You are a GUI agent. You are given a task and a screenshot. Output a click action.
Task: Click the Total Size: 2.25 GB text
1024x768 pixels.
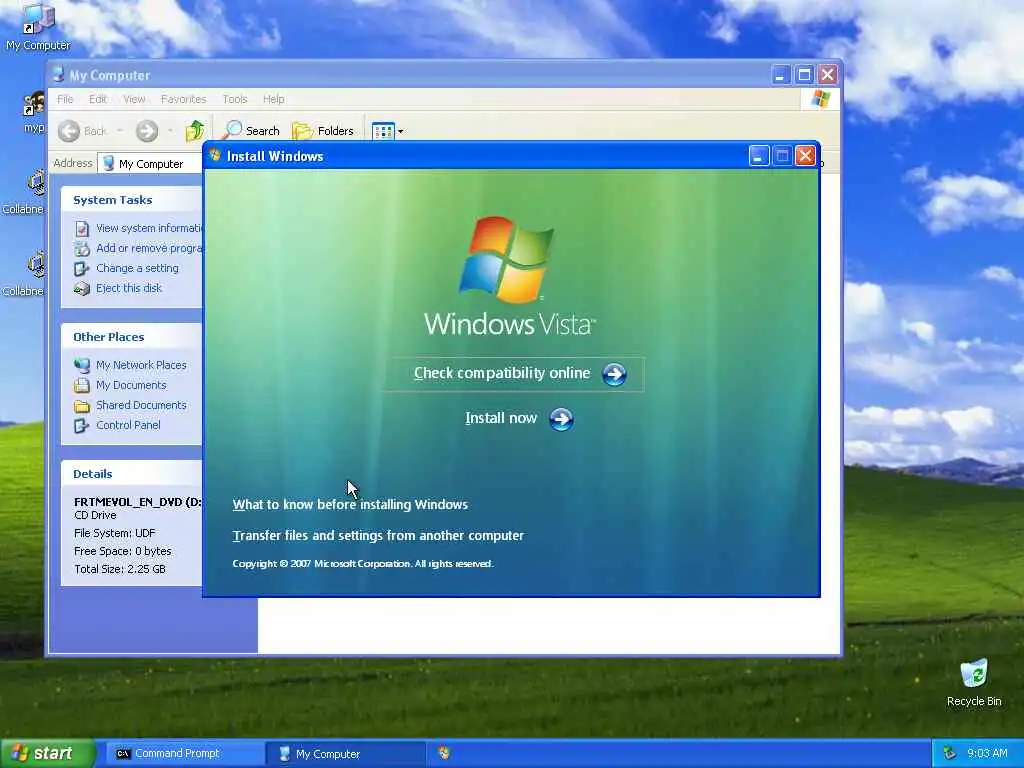click(120, 569)
